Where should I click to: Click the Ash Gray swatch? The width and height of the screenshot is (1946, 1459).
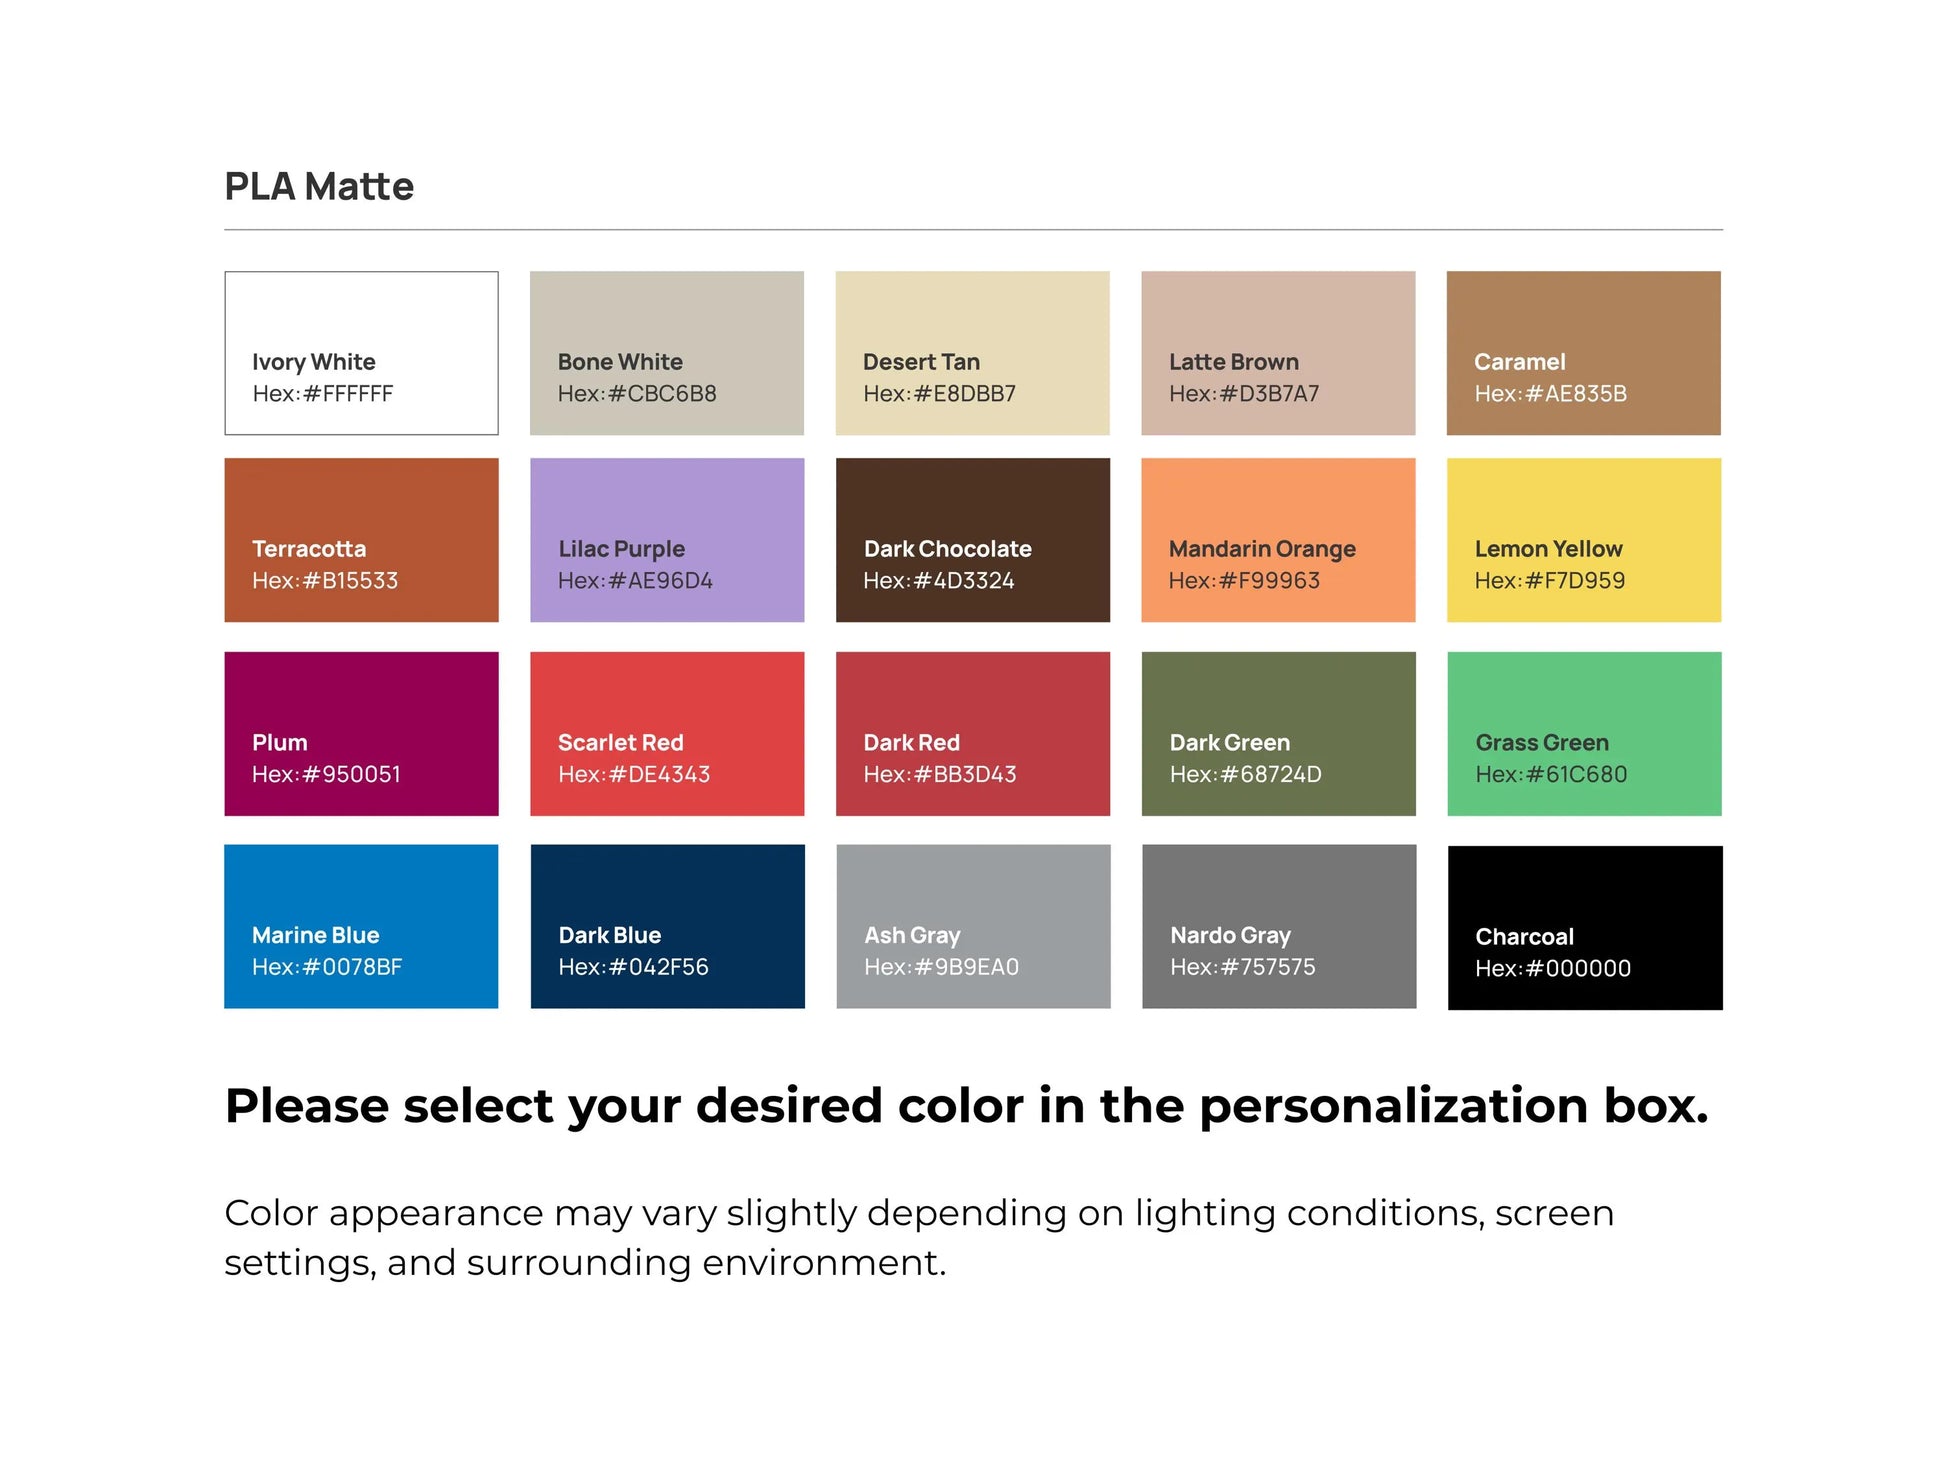(x=973, y=926)
